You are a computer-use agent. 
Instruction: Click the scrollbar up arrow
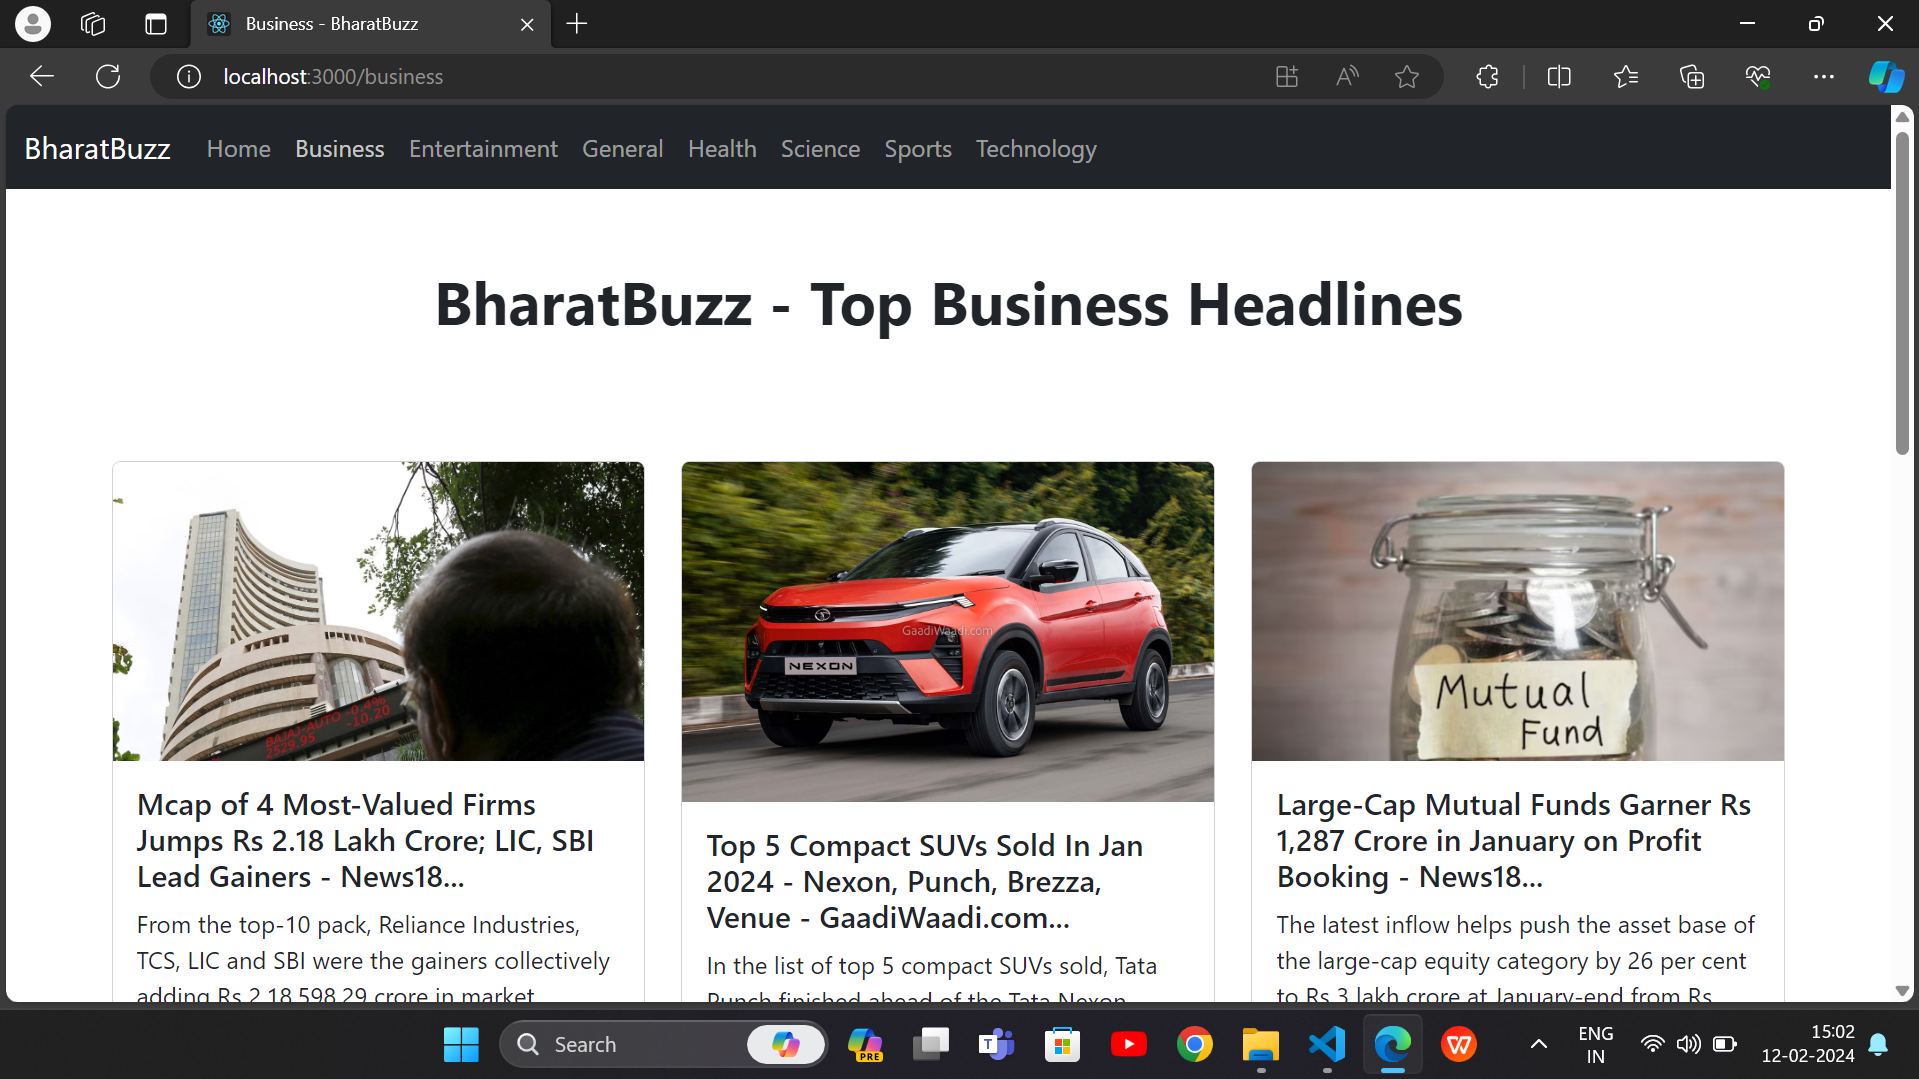click(x=1902, y=117)
